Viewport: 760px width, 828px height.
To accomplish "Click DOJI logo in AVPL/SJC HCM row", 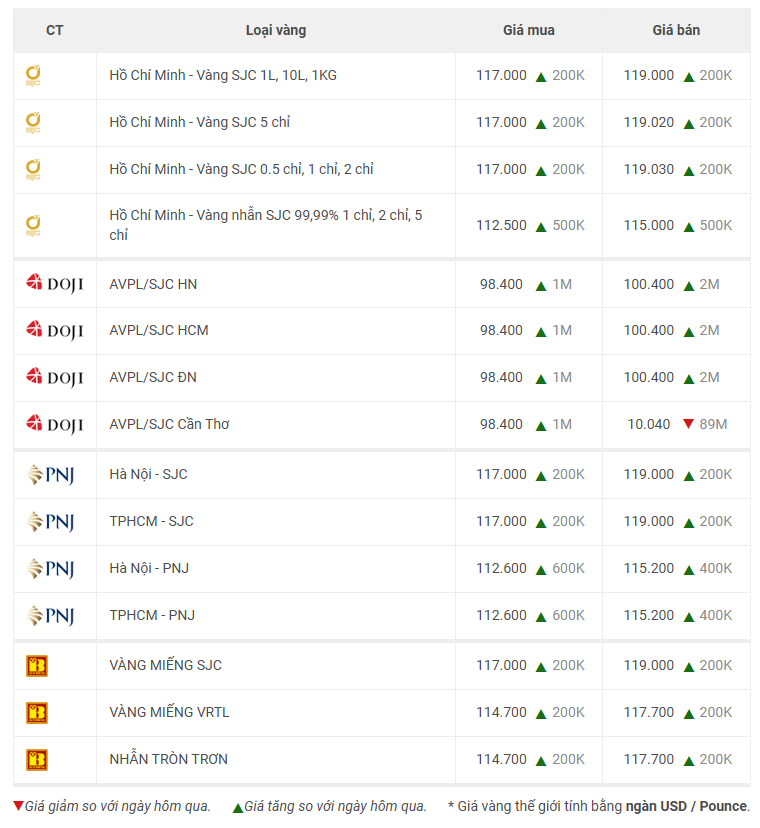I will coord(55,331).
